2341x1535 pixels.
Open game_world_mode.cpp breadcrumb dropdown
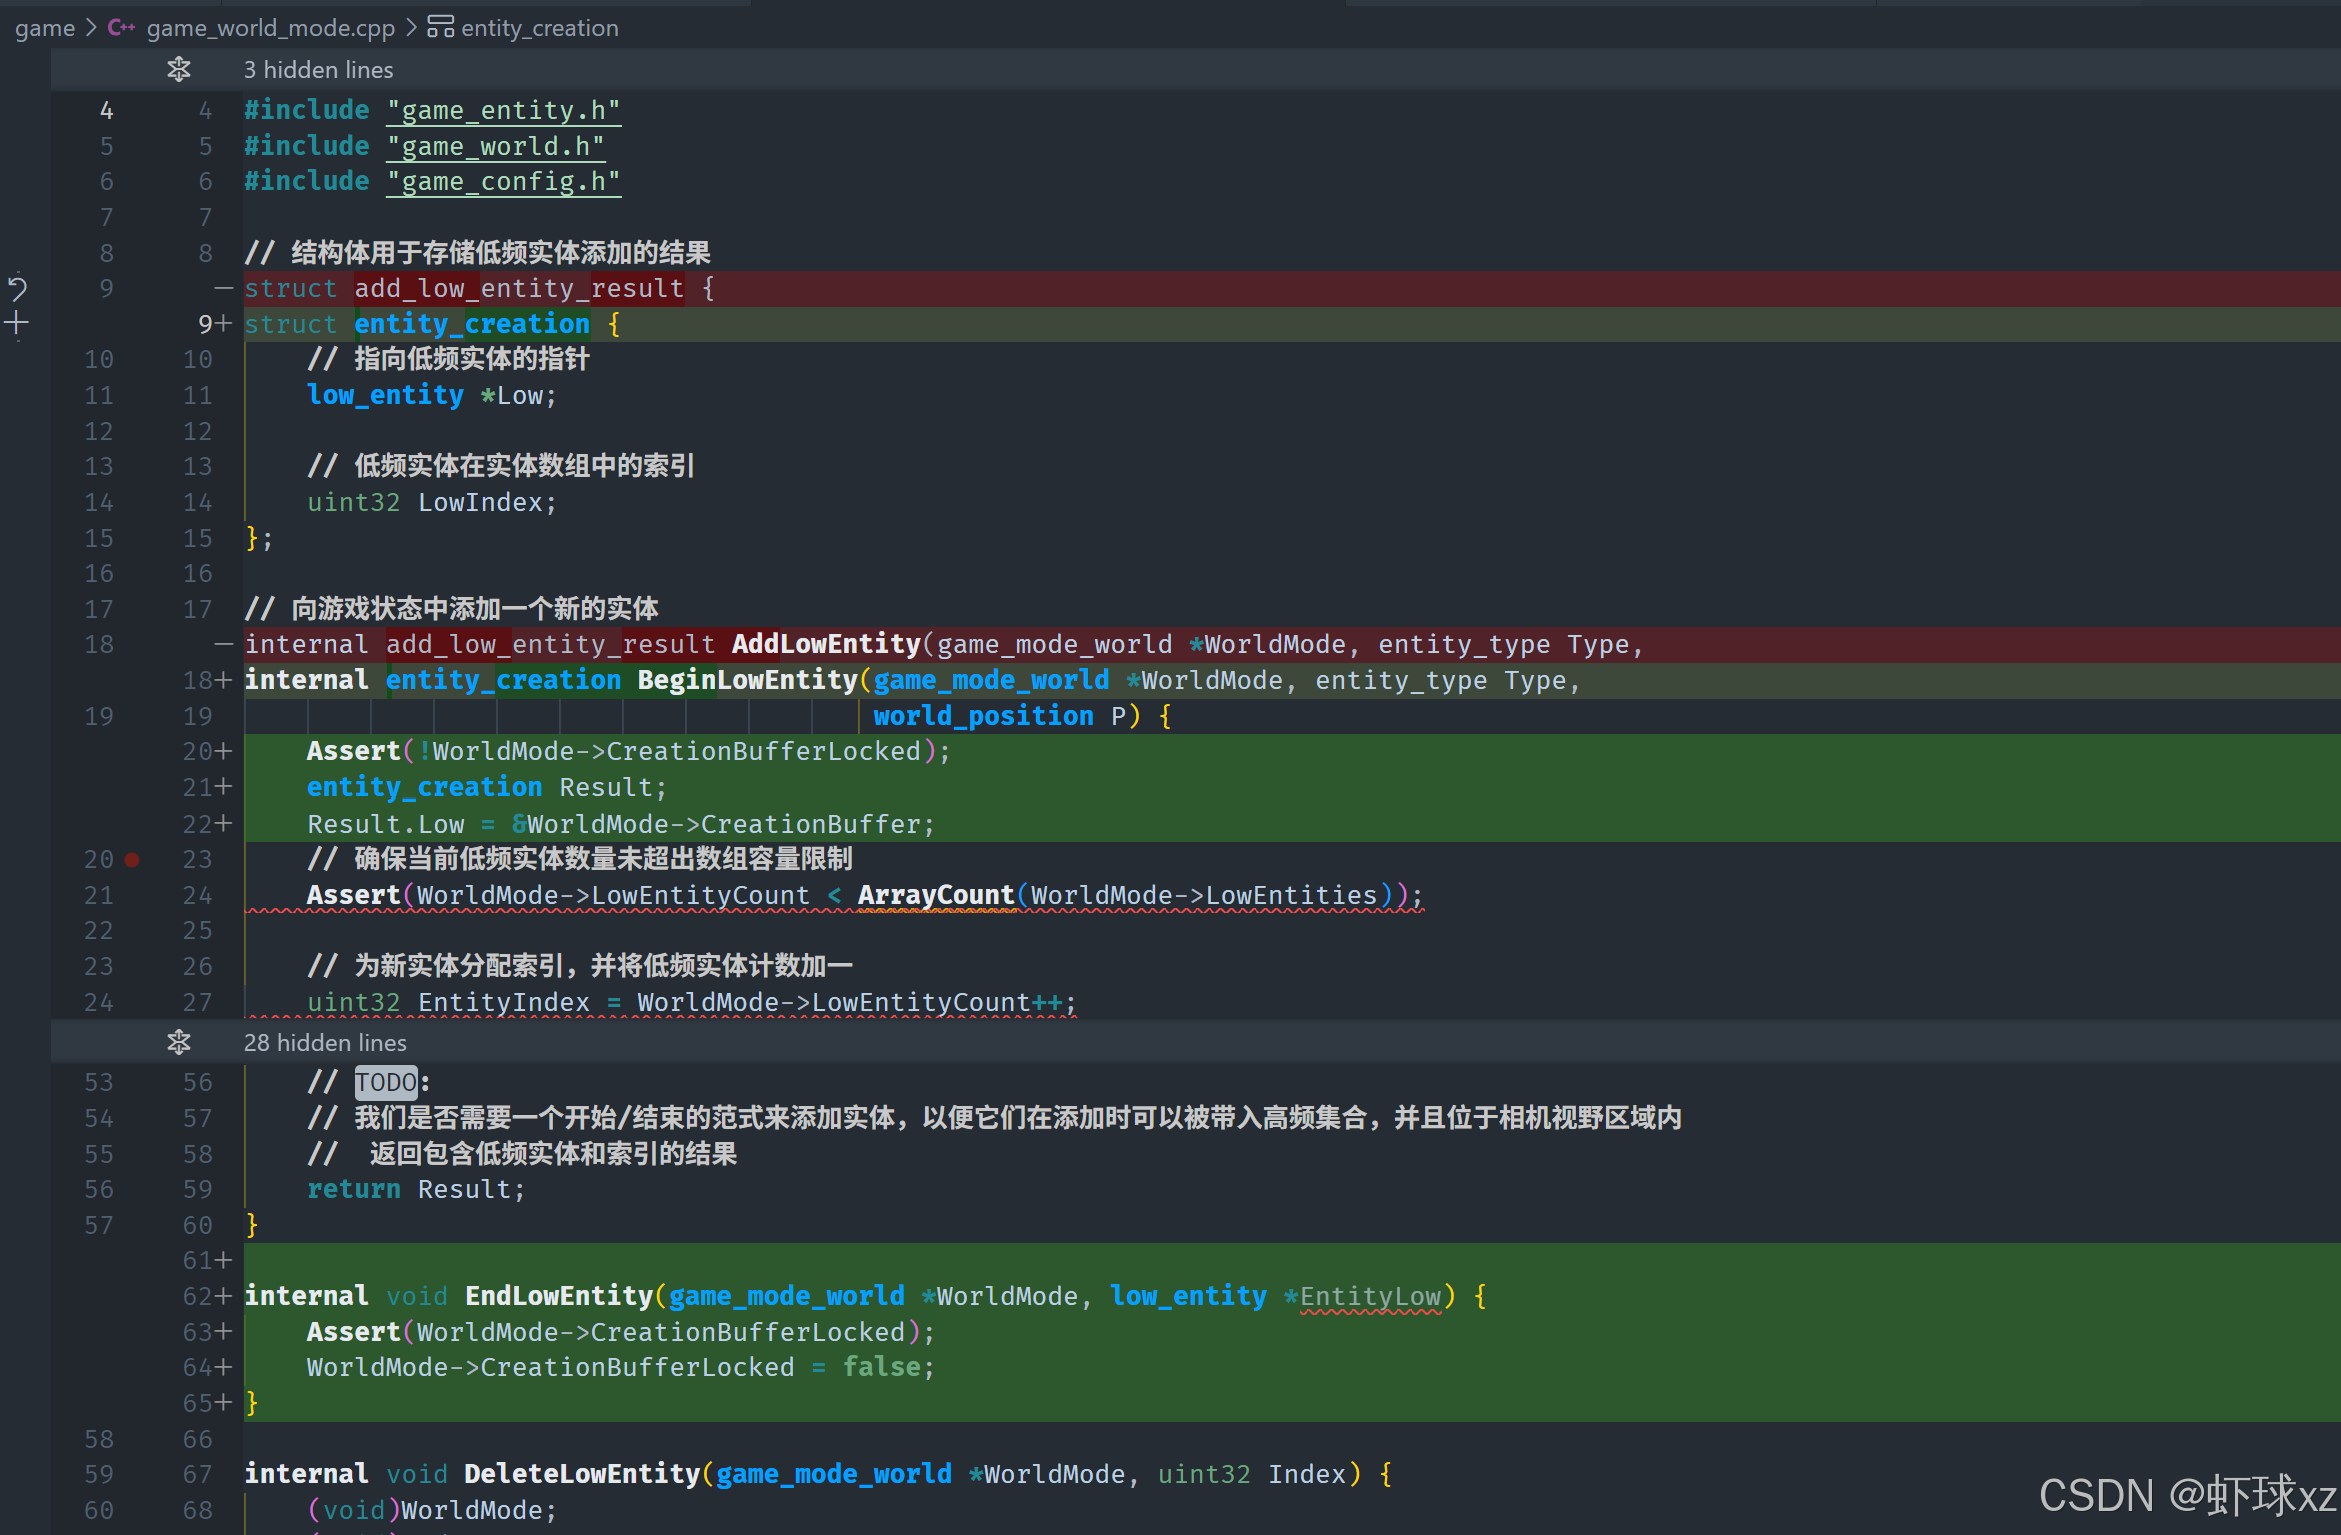pyautogui.click(x=270, y=28)
